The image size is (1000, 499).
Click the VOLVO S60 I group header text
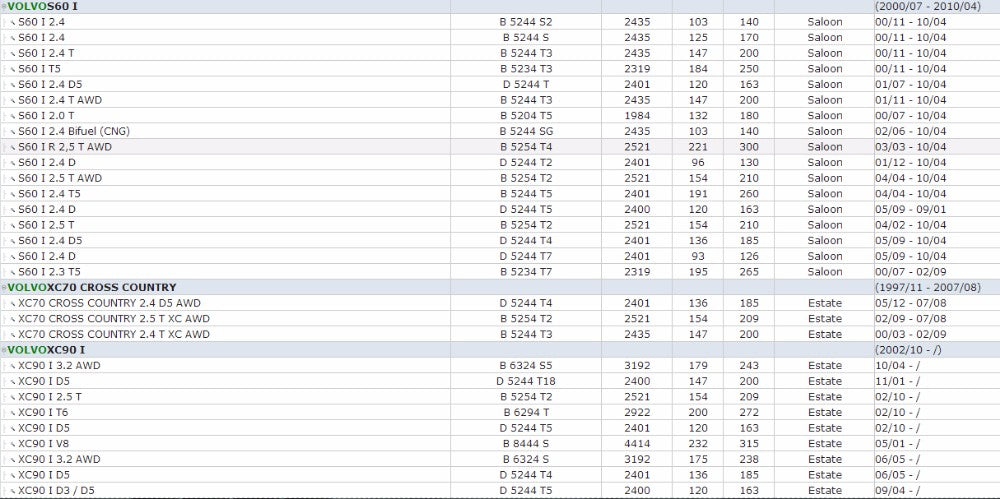point(43,6)
